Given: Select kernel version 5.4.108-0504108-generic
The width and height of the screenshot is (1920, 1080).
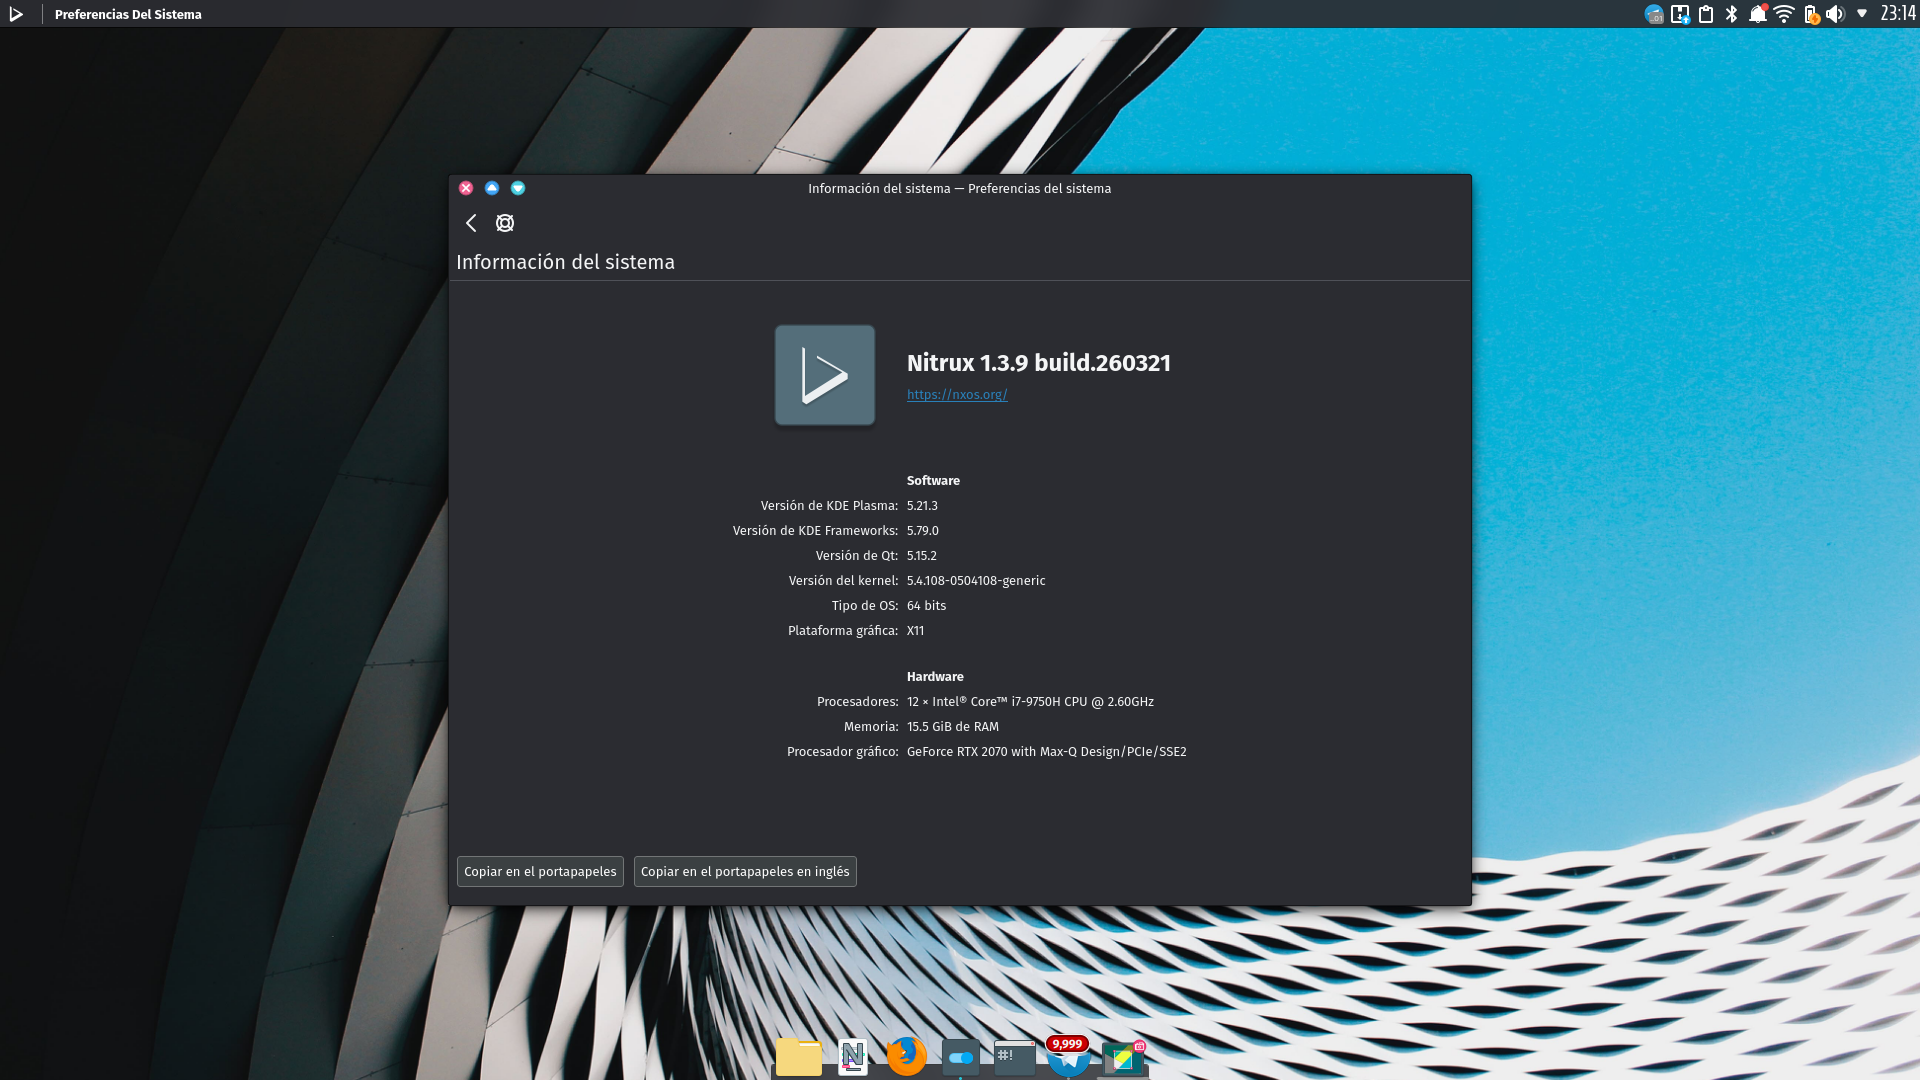Looking at the screenshot, I should [976, 581].
